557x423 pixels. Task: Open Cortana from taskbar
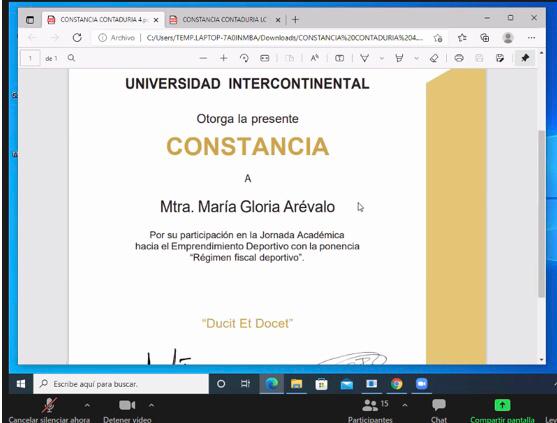(x=221, y=384)
